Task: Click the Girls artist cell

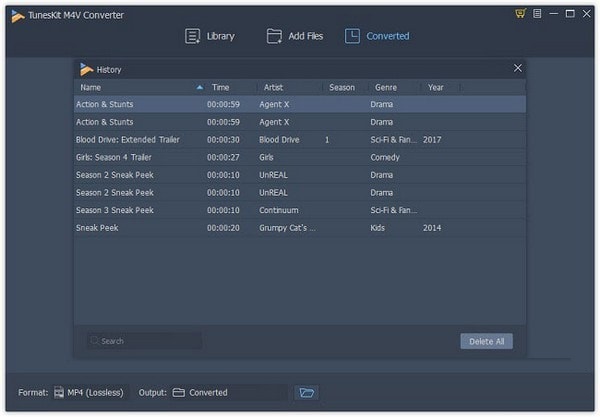Action: (266, 157)
